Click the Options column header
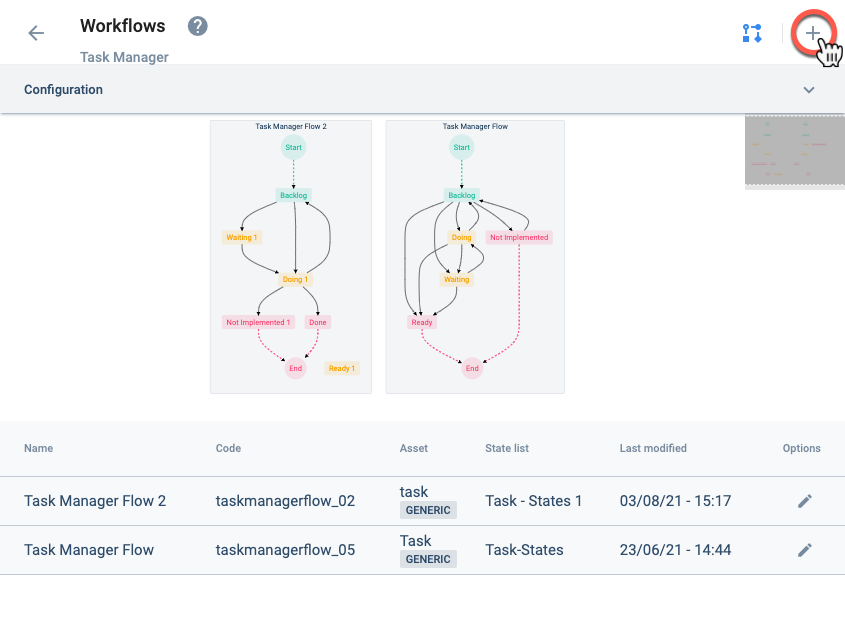The height and width of the screenshot is (624, 845). pyautogui.click(x=801, y=448)
